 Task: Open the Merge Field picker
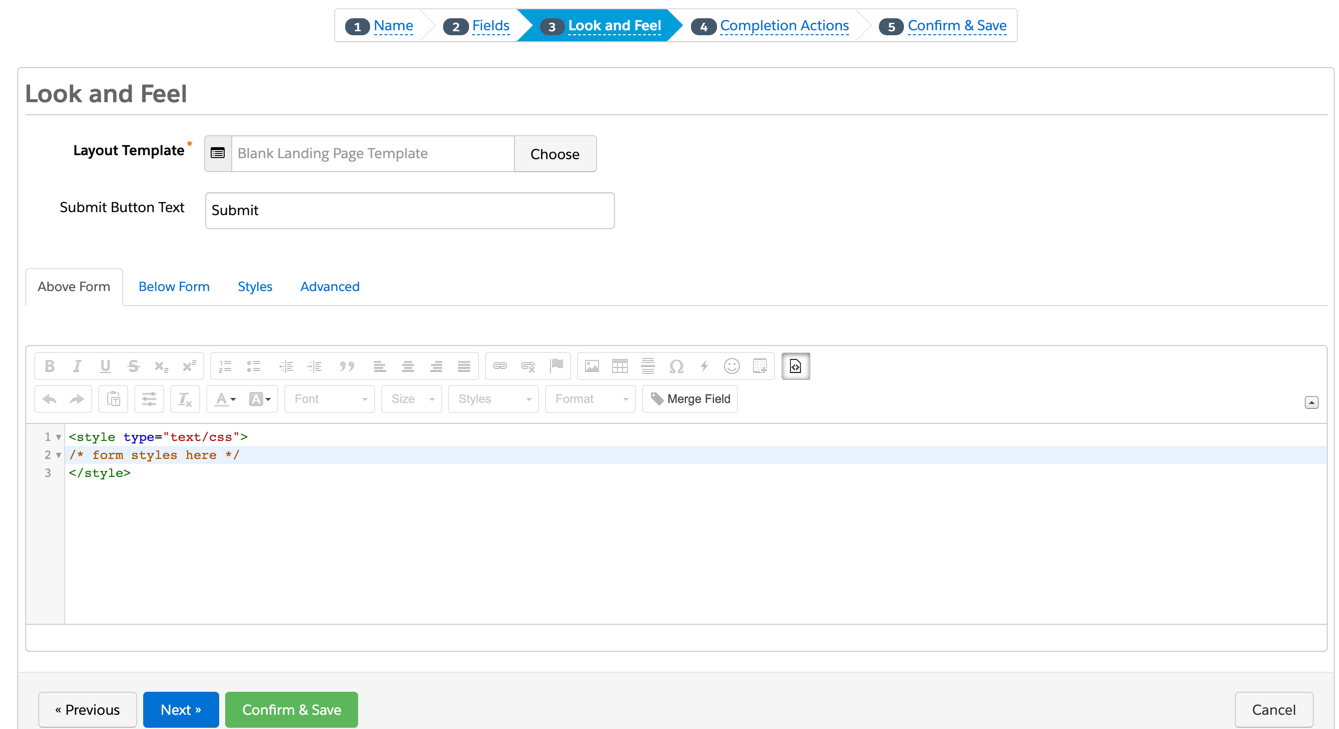point(690,399)
